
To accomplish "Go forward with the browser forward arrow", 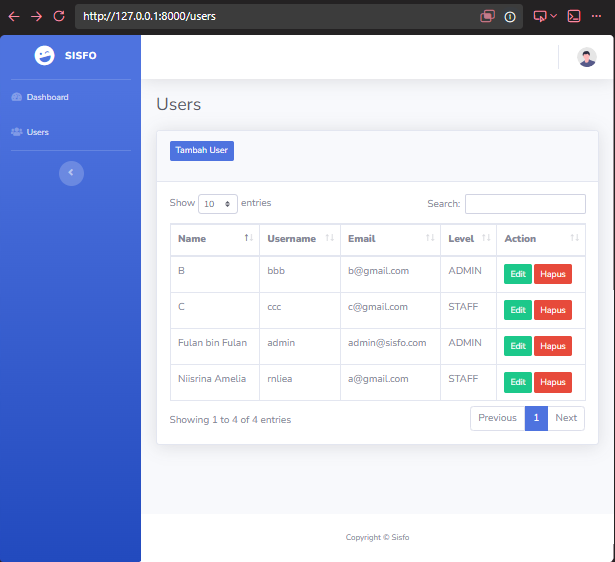I will click(x=36, y=16).
